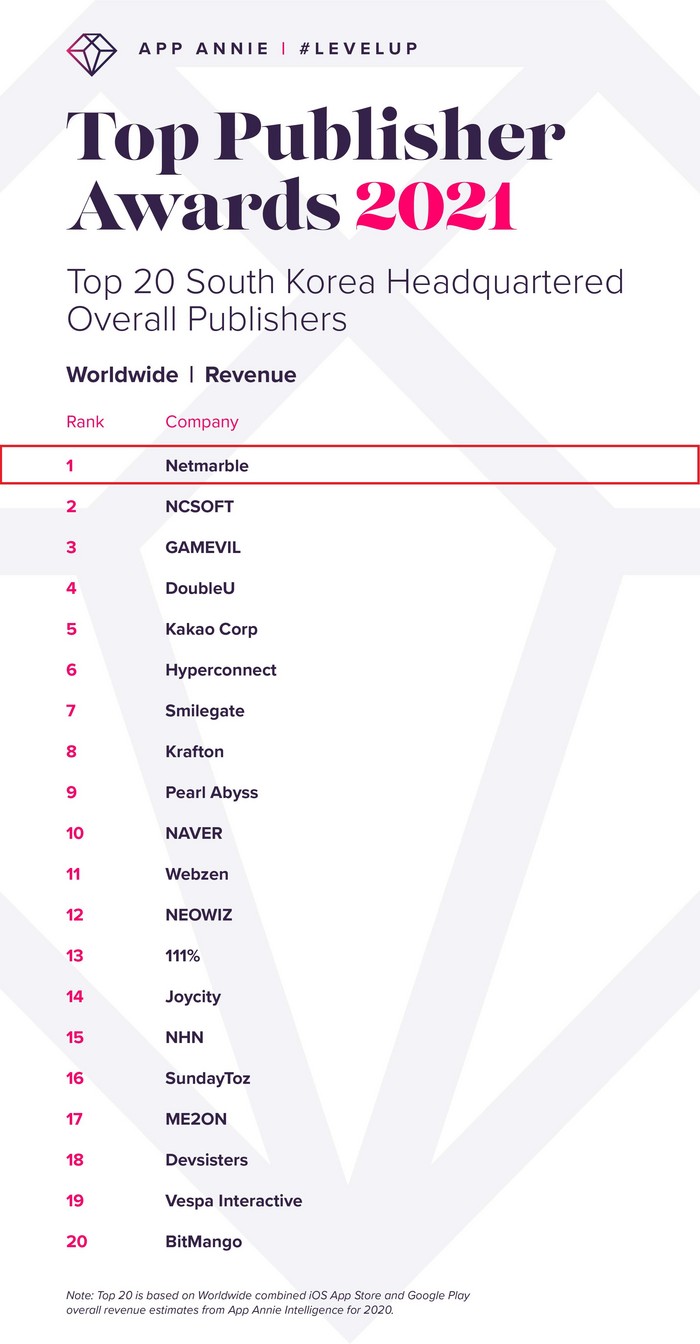Click the NCSOFT company name
This screenshot has height=1344, width=700.
pyautogui.click(x=199, y=506)
